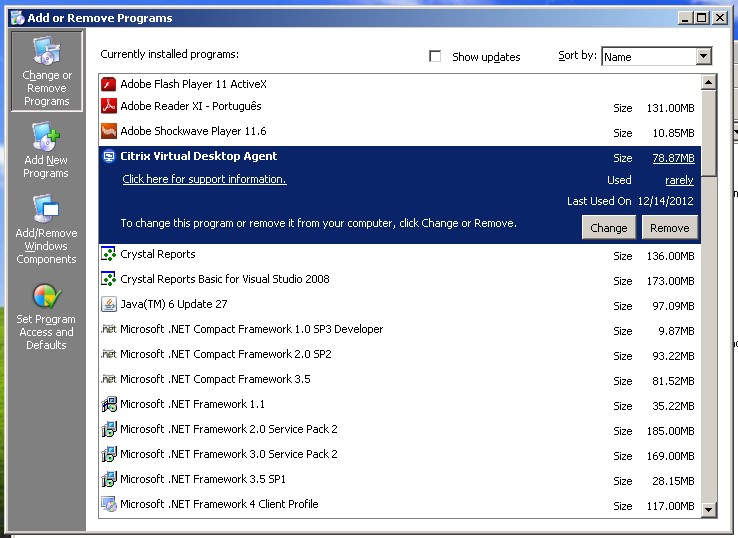The width and height of the screenshot is (738, 538).
Task: Open the Add New Programs icon
Action: (x=46, y=136)
